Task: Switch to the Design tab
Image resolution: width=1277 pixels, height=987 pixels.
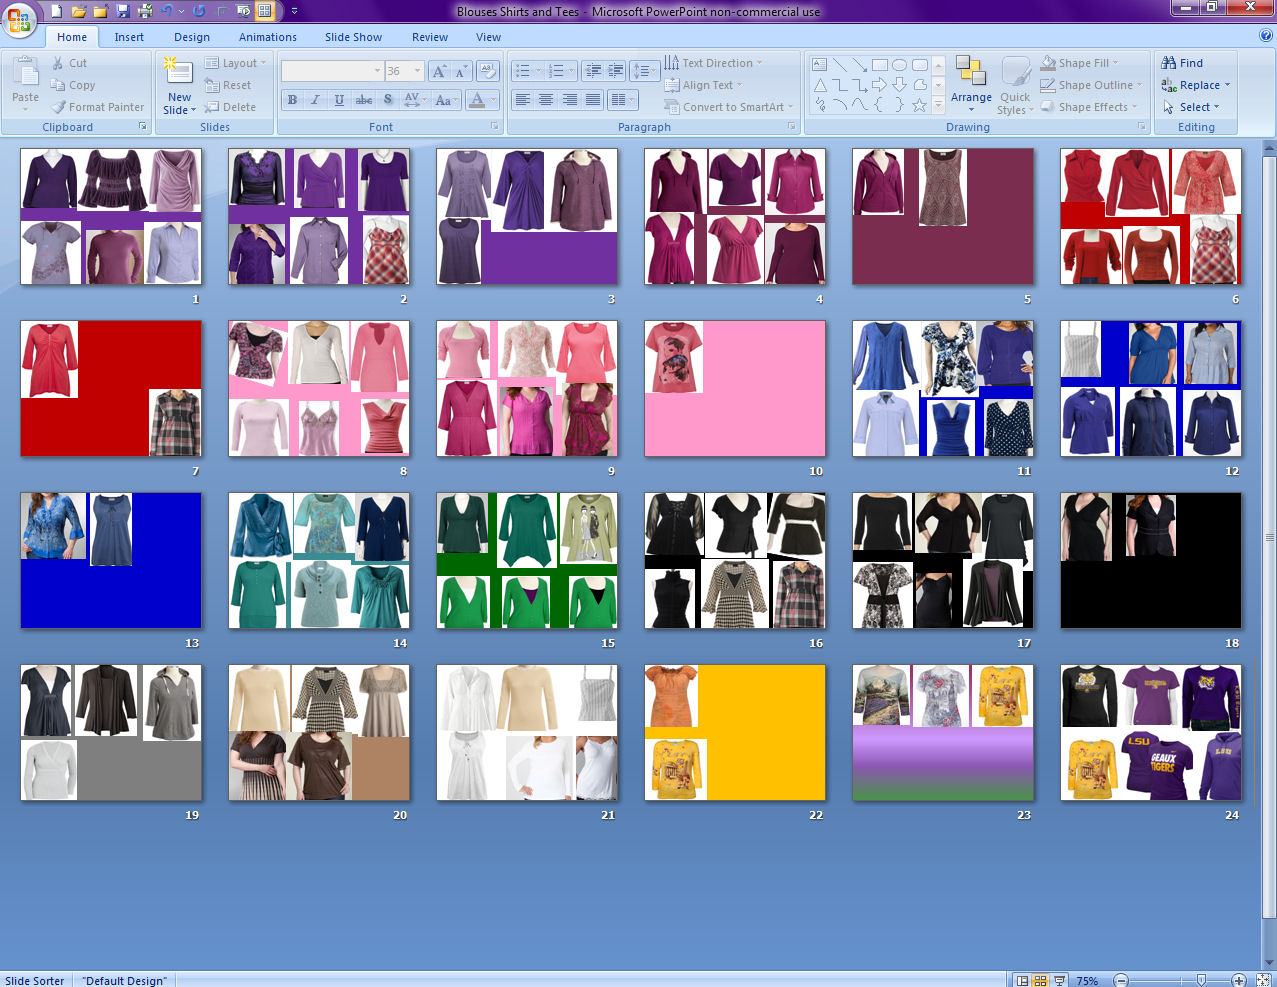Action: click(192, 37)
